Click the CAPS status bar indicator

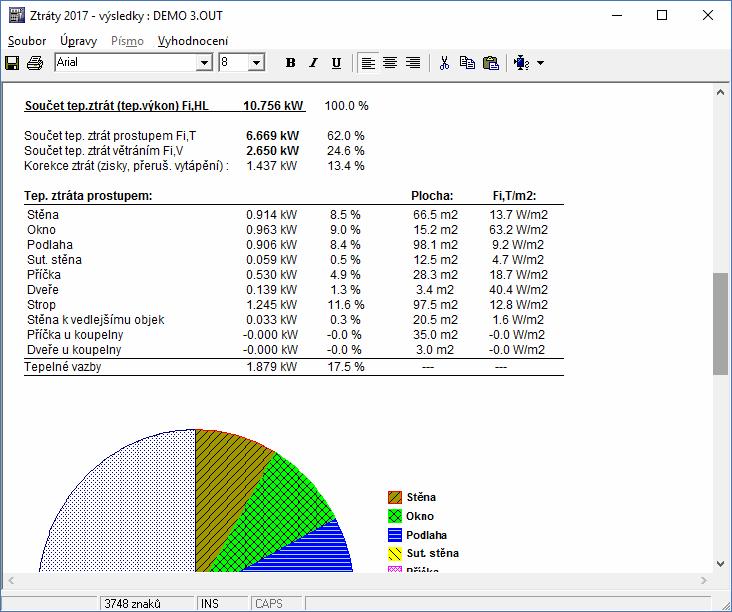click(269, 604)
